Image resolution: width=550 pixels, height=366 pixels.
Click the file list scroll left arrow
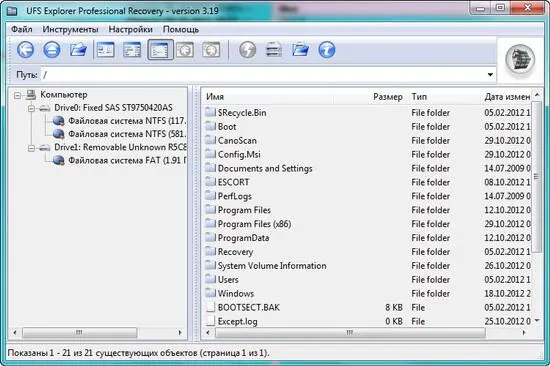208,332
